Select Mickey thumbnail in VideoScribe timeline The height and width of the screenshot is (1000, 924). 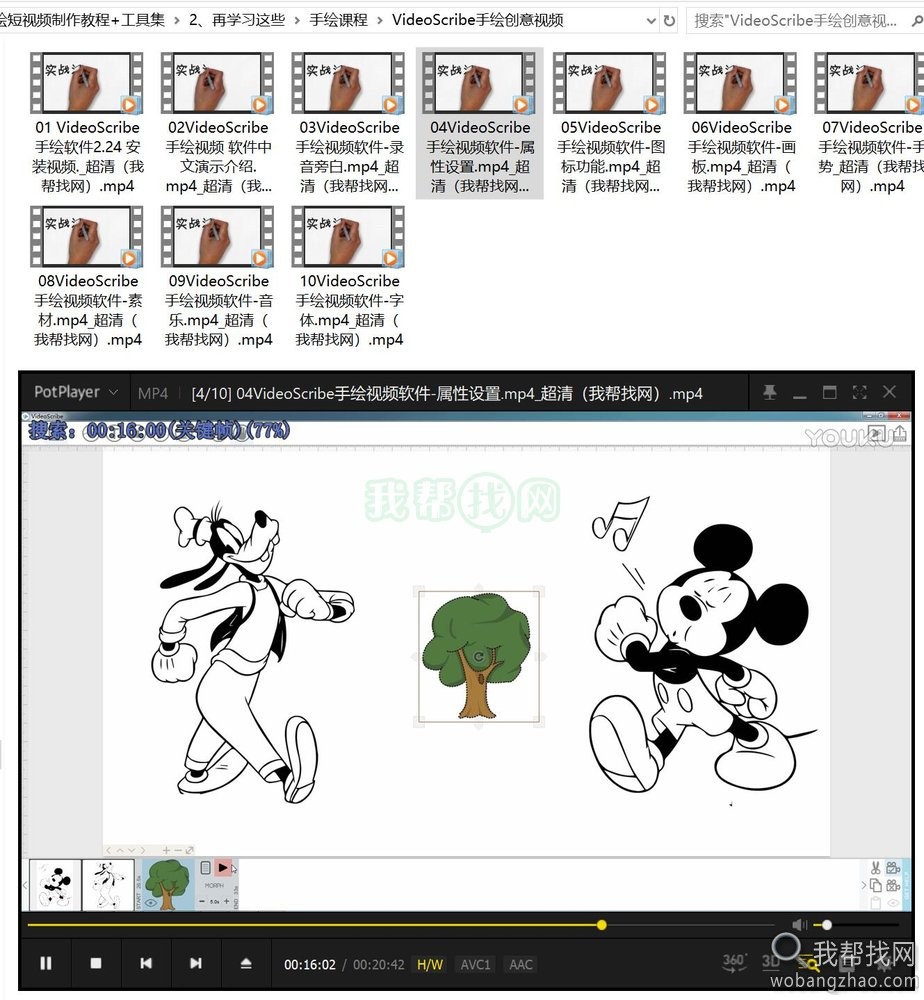pyautogui.click(x=55, y=885)
